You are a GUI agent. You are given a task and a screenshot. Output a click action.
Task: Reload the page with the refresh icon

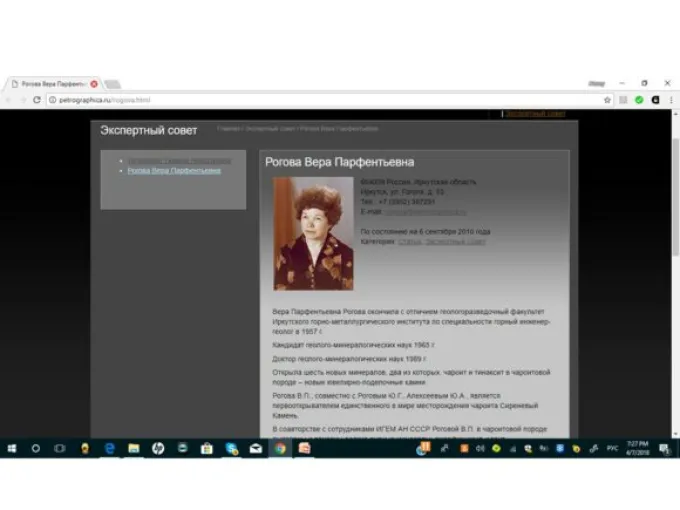point(37,100)
